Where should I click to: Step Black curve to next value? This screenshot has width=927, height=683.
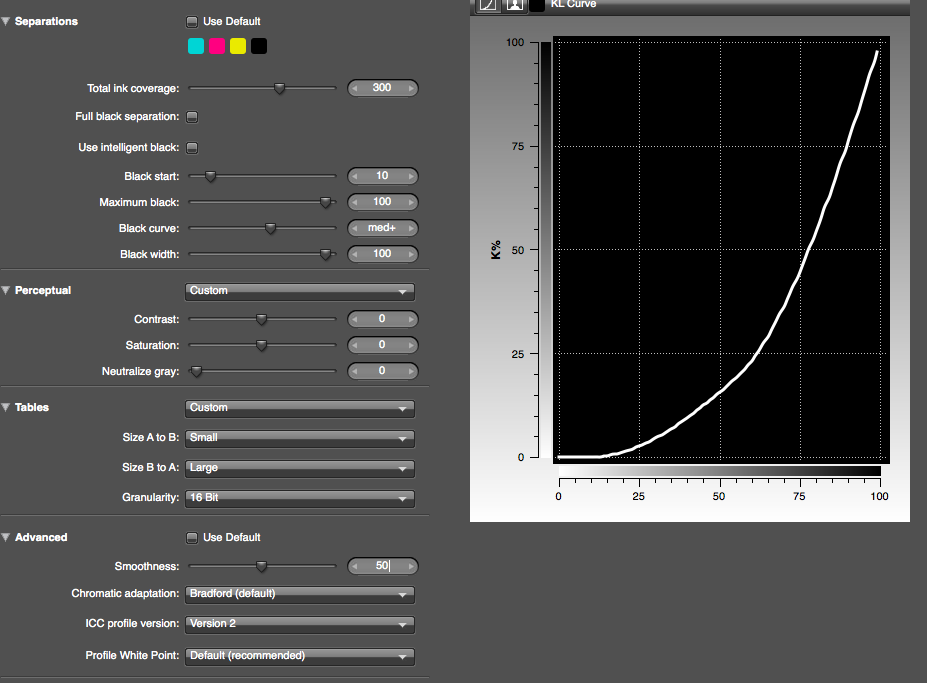point(409,228)
